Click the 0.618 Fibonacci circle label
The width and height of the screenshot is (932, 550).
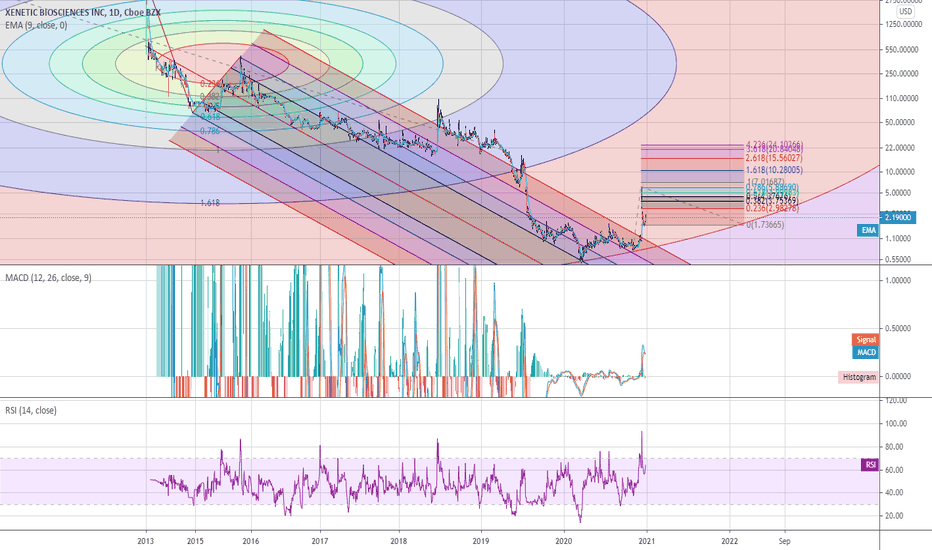tap(210, 117)
